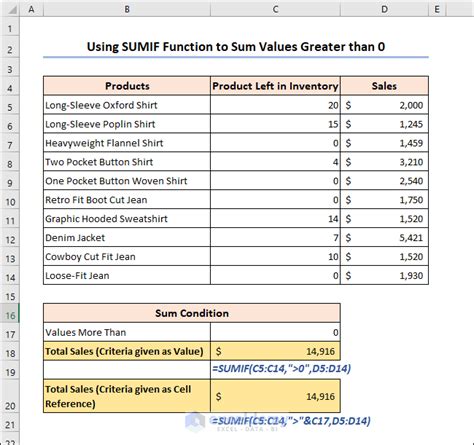
Task: Click inventory value 4 for Two Pocket Button Shirt
Action: point(275,162)
